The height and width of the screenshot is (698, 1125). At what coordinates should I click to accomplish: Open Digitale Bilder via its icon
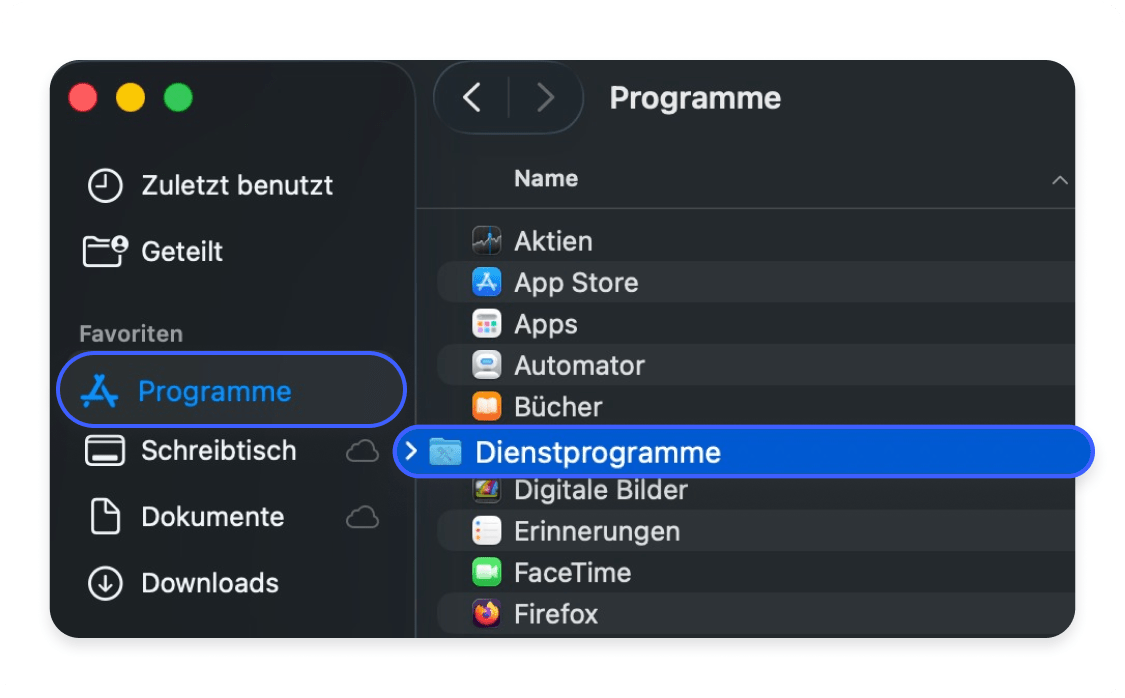pyautogui.click(x=486, y=489)
